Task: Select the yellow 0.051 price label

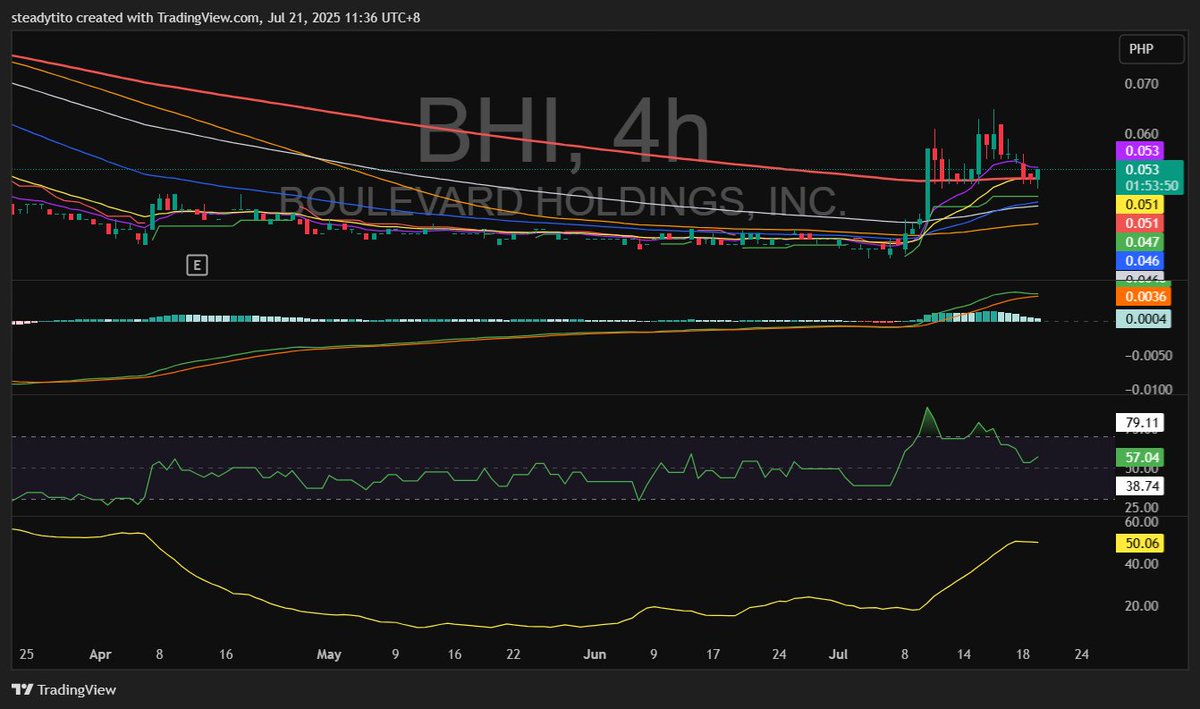Action: tap(1138, 204)
